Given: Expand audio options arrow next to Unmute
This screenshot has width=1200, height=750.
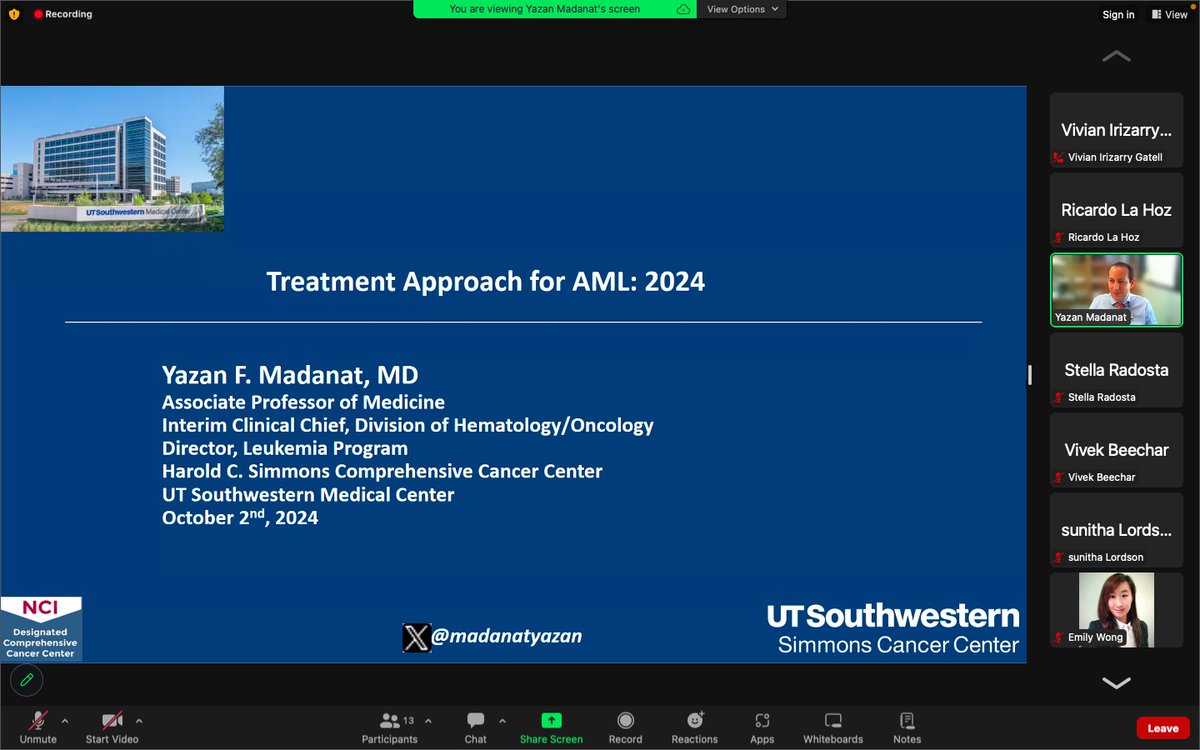Looking at the screenshot, I should 65,720.
